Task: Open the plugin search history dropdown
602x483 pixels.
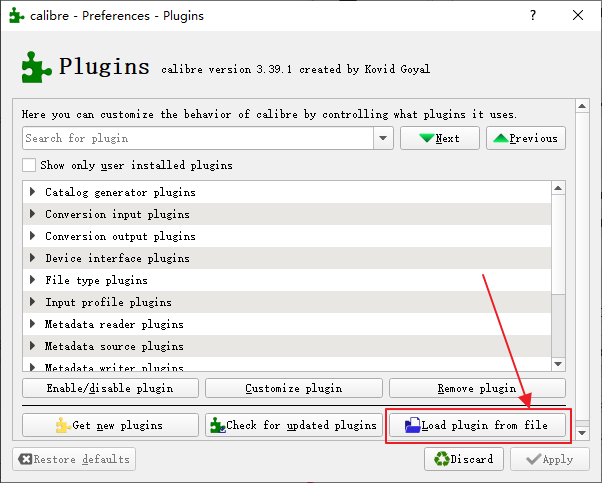Action: (382, 138)
